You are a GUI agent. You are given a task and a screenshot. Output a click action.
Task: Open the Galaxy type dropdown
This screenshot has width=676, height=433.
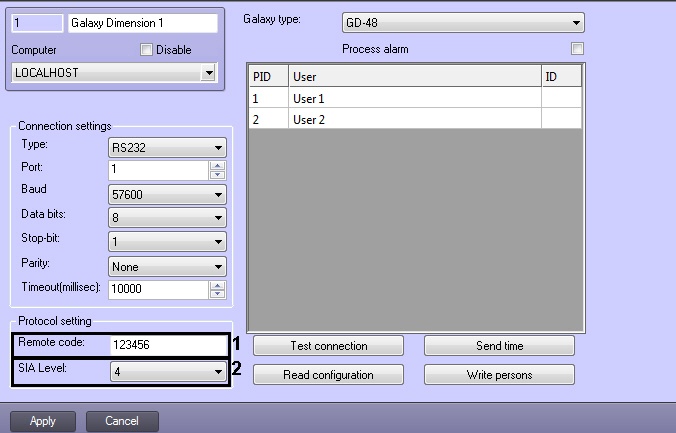463,22
